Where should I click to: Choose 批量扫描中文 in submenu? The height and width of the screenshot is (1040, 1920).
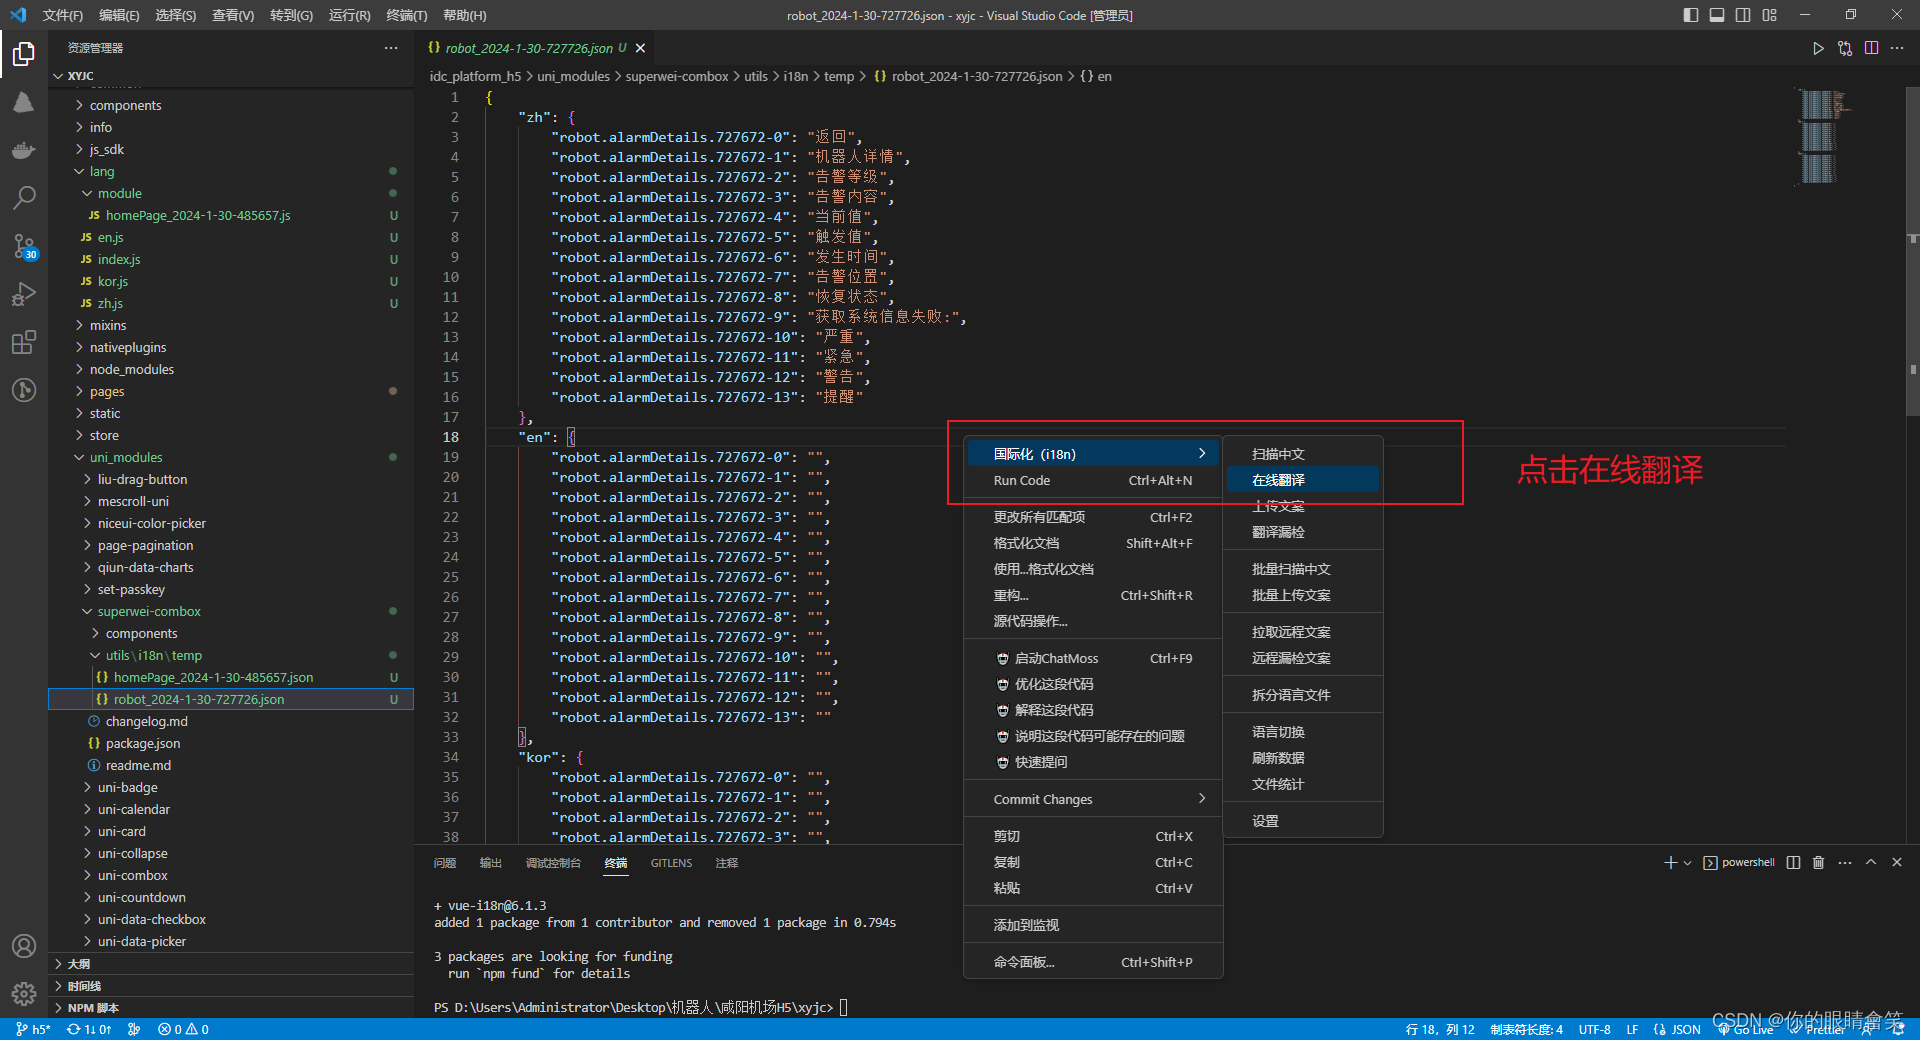(x=1302, y=569)
